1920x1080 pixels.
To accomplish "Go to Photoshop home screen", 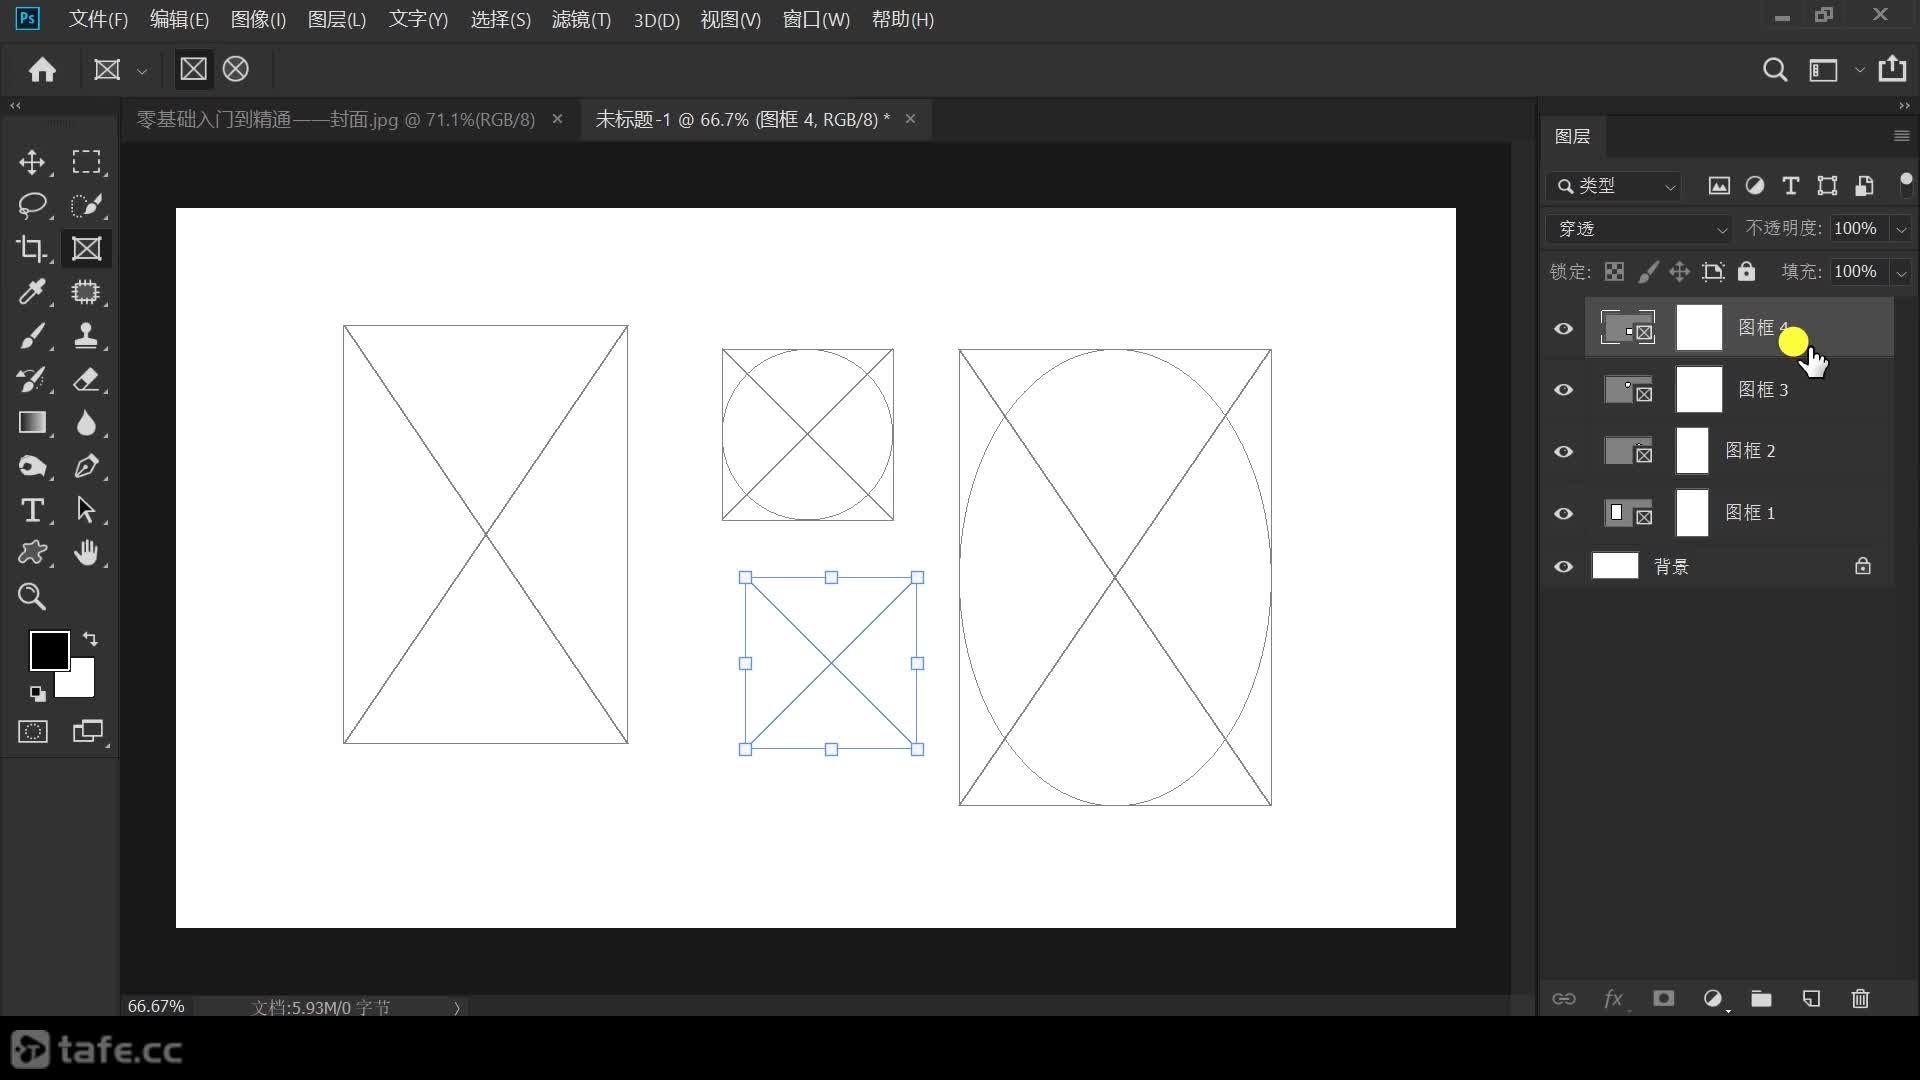I will coord(42,69).
